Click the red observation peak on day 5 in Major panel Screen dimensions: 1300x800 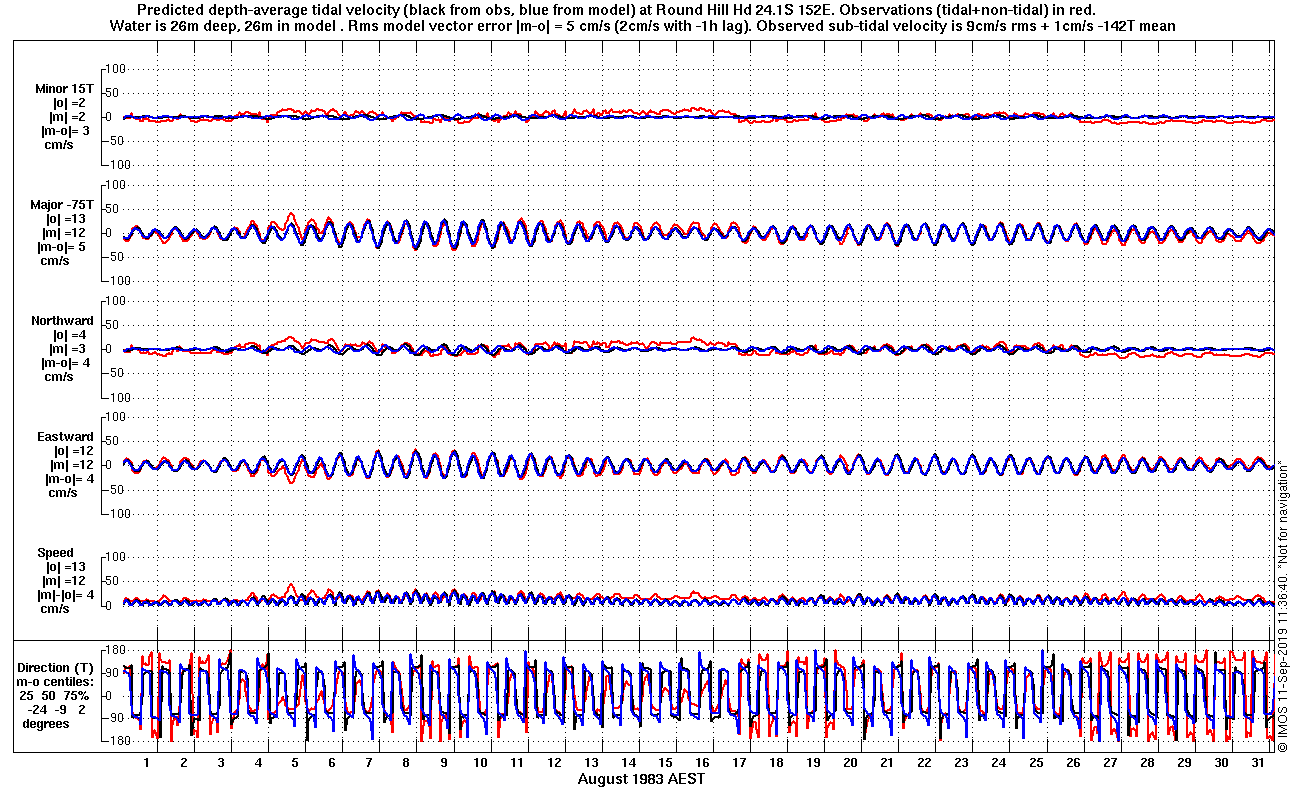click(291, 213)
